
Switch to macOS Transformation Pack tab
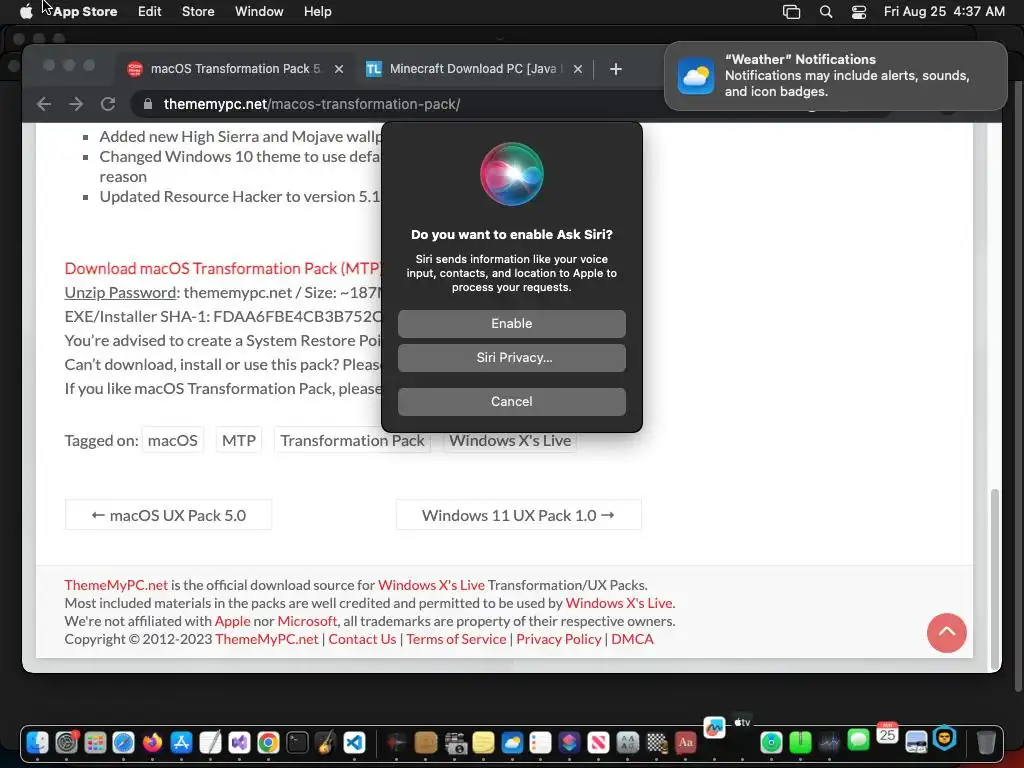(x=235, y=69)
